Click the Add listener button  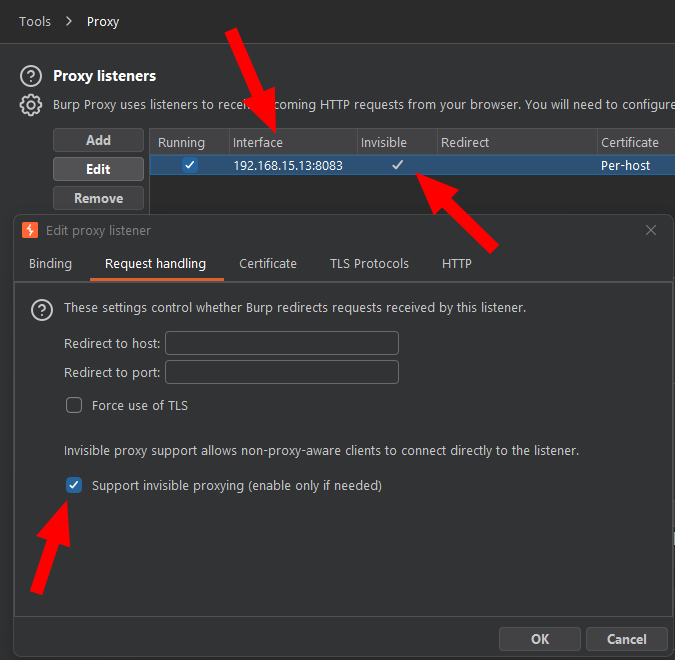pyautogui.click(x=98, y=140)
